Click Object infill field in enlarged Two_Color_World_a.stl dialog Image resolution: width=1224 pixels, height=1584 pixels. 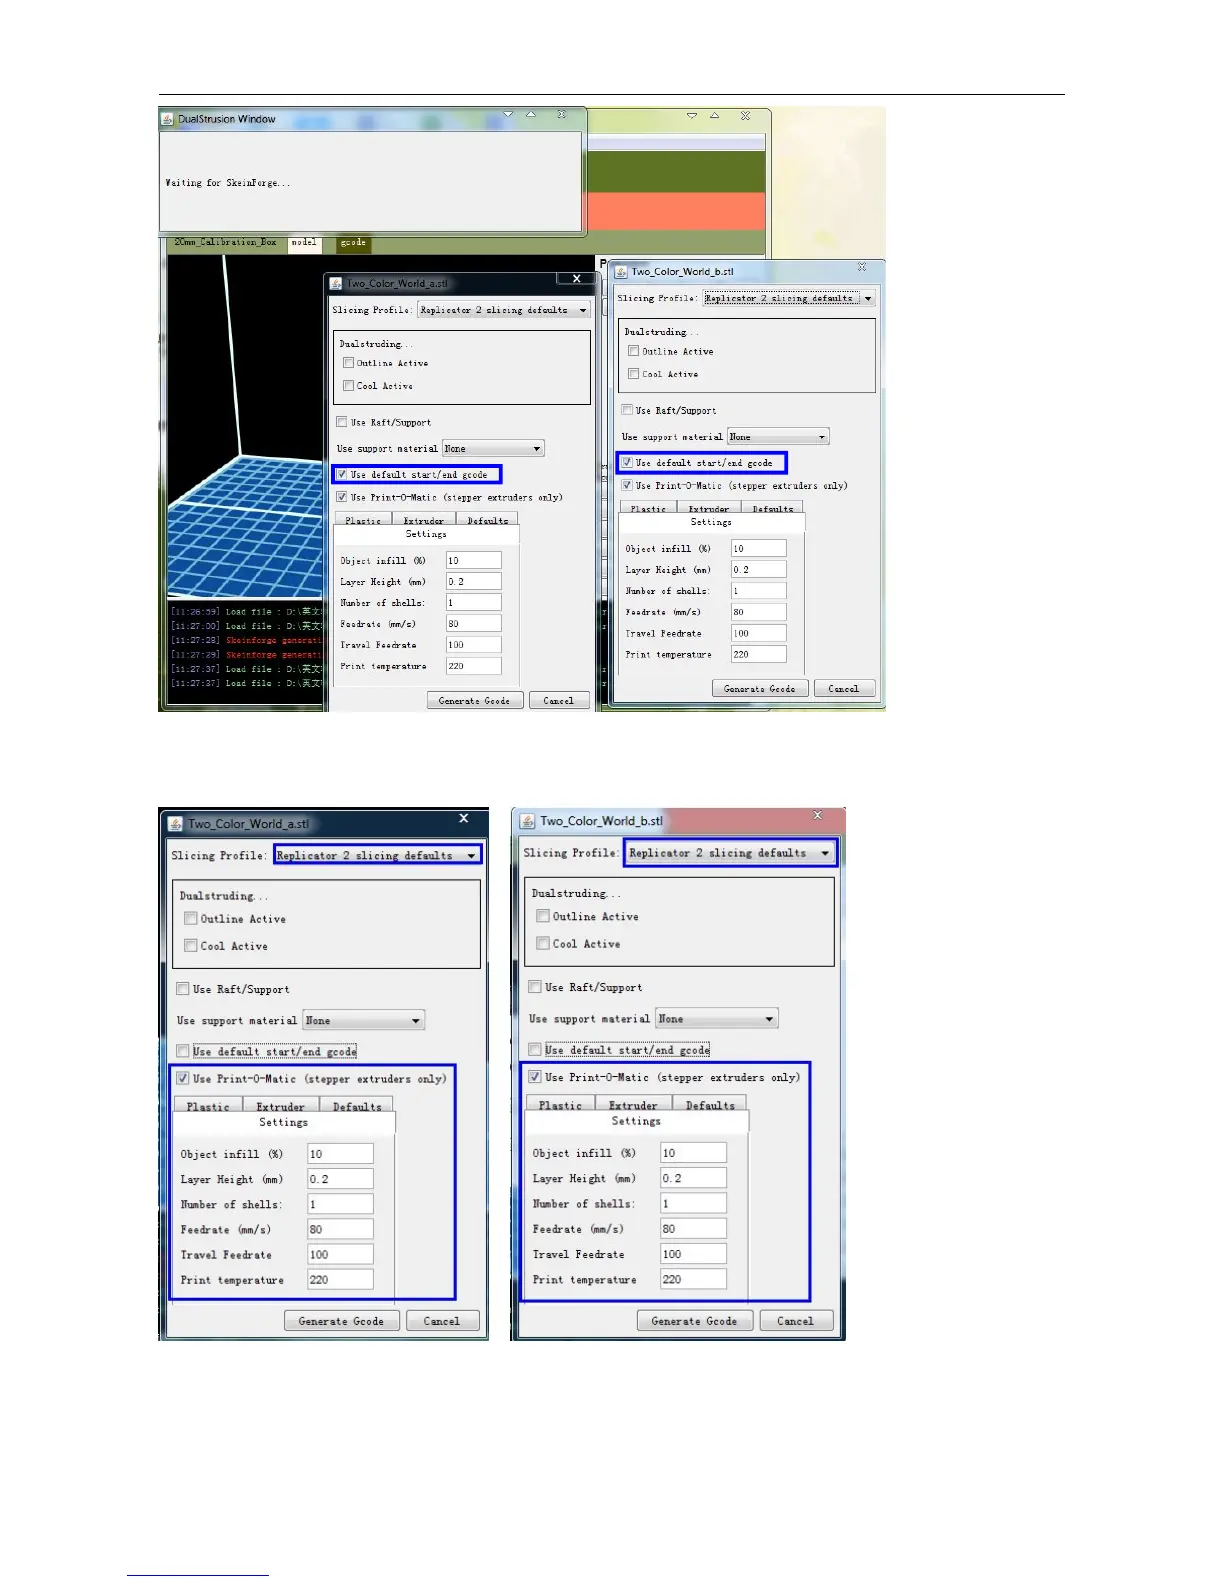point(340,1154)
